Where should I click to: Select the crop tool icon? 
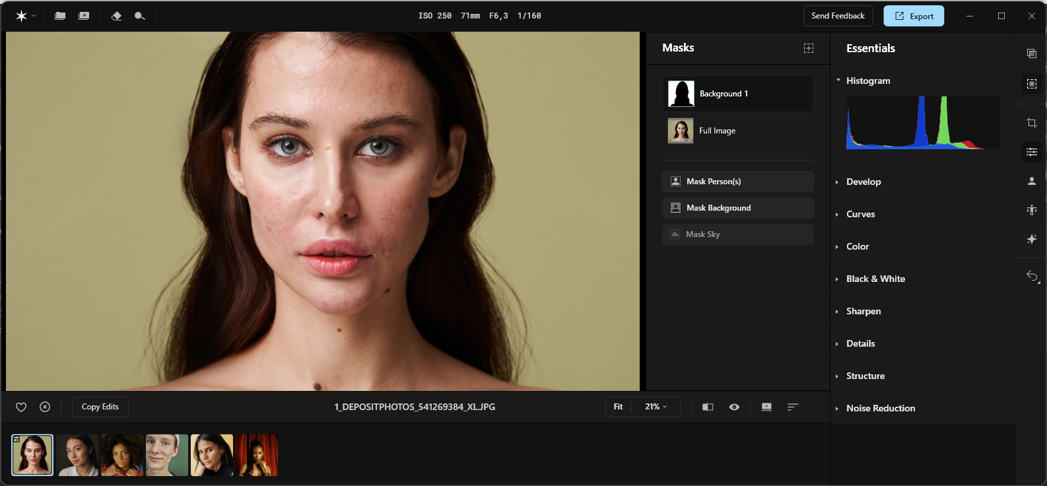pyautogui.click(x=1032, y=123)
